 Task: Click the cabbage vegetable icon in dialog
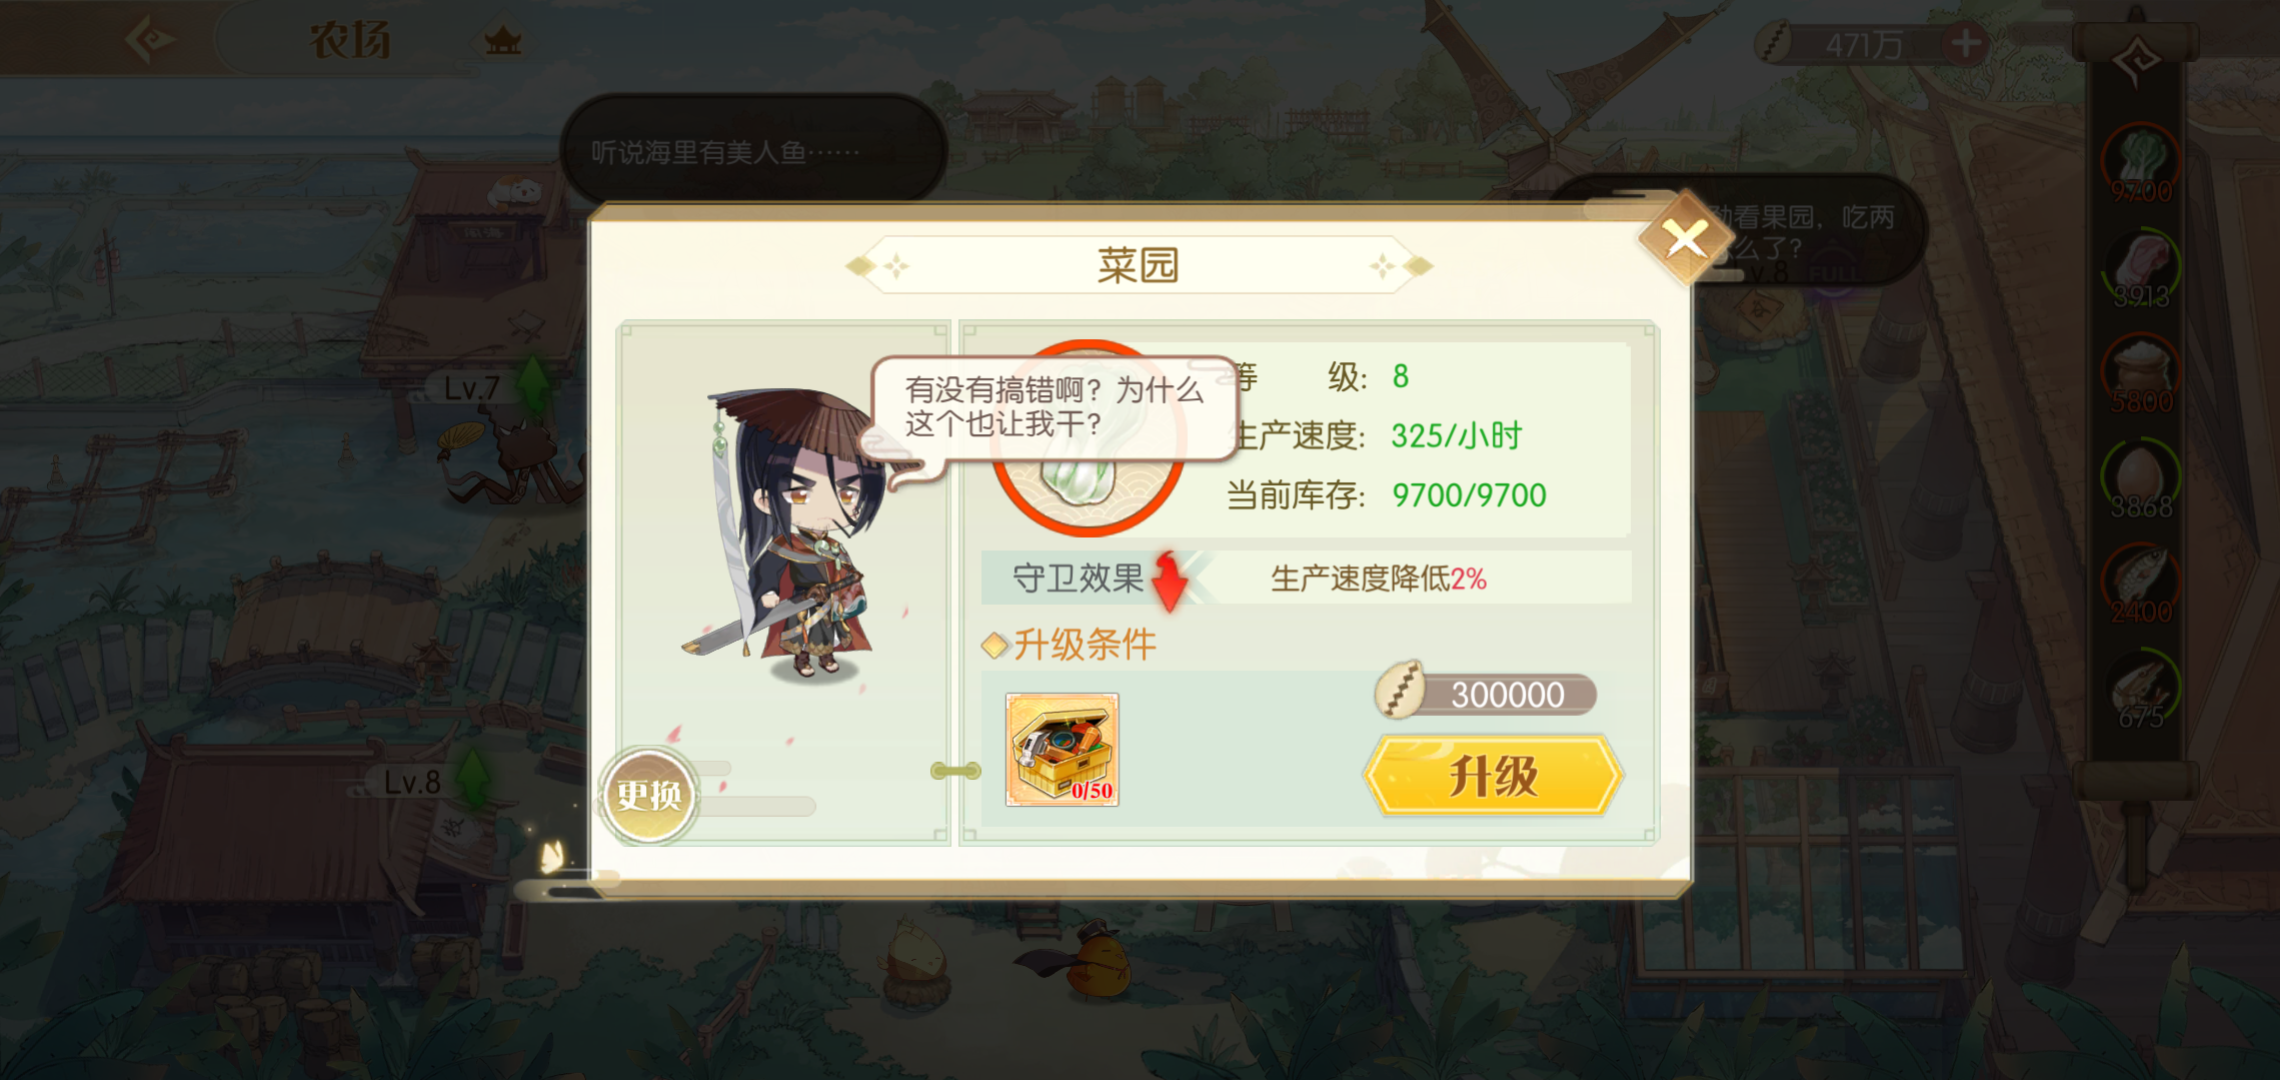[1088, 440]
